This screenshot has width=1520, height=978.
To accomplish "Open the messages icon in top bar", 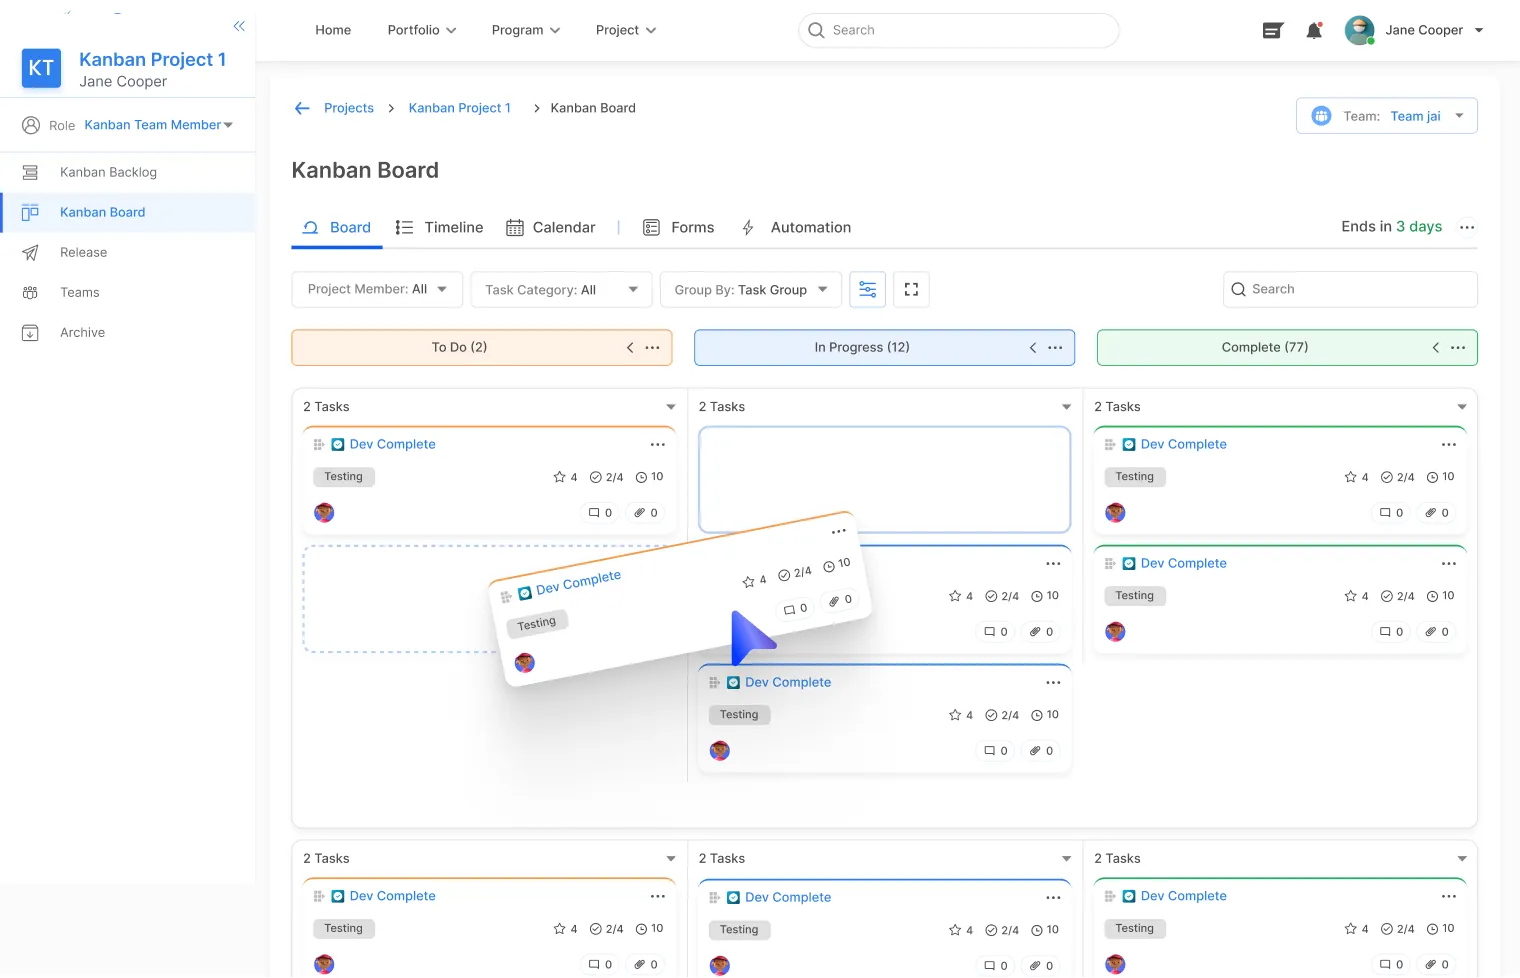I will coord(1272,31).
